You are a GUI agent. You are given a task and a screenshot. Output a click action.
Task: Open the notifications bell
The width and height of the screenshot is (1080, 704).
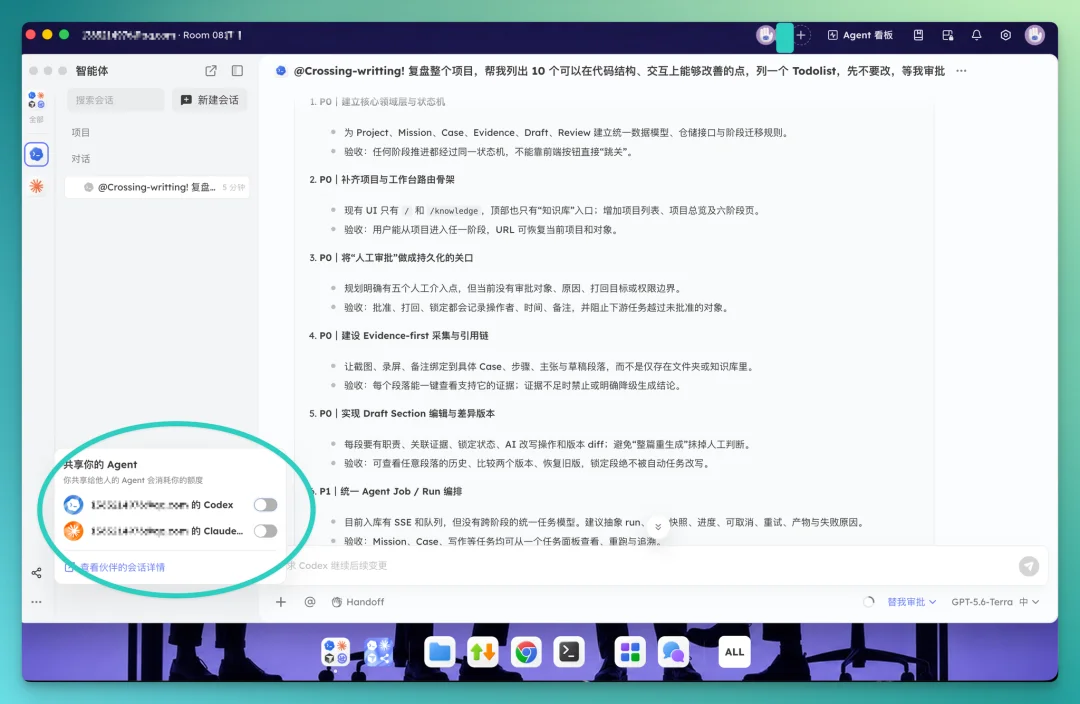[977, 35]
